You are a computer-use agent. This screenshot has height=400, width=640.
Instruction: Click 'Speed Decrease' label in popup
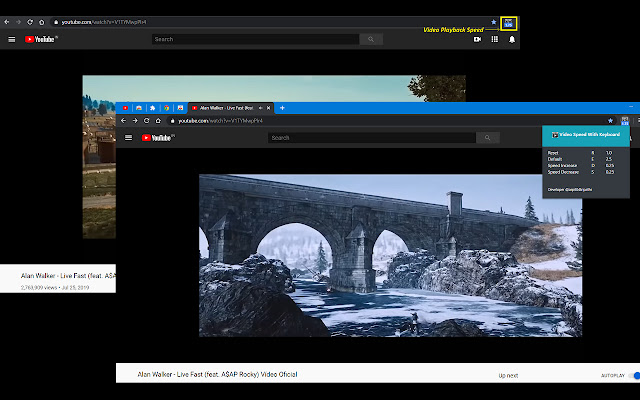(x=563, y=172)
